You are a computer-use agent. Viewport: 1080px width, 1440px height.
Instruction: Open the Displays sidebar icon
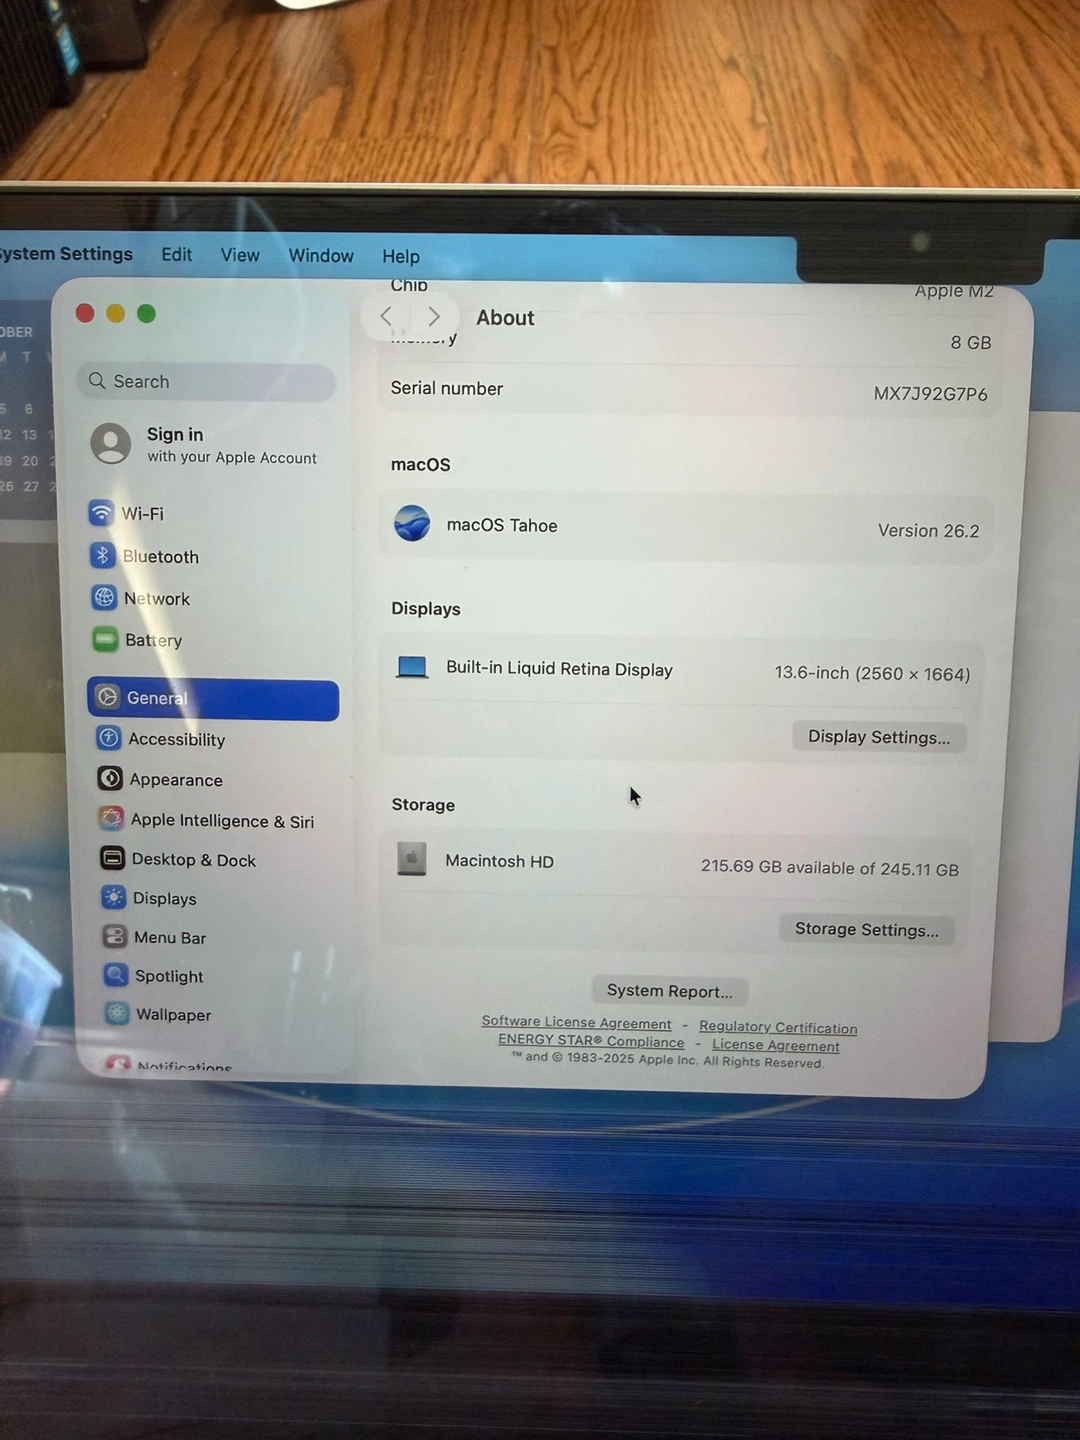click(x=114, y=897)
